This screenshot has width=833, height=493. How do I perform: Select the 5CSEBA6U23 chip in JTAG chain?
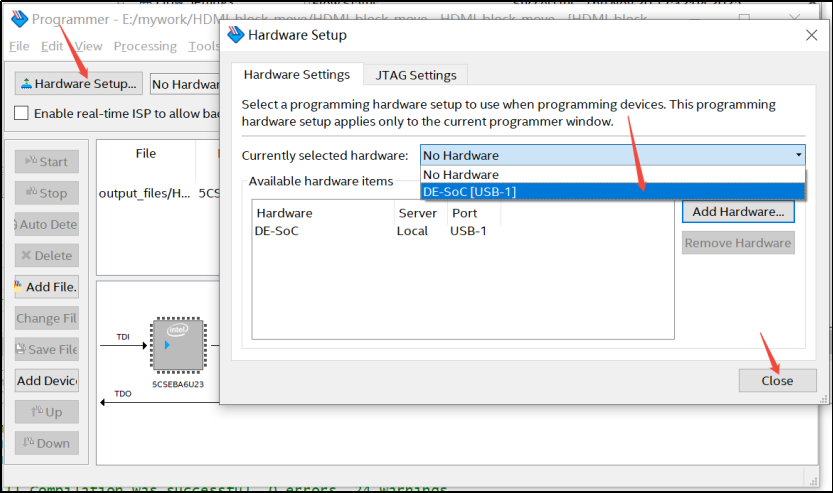tap(178, 345)
